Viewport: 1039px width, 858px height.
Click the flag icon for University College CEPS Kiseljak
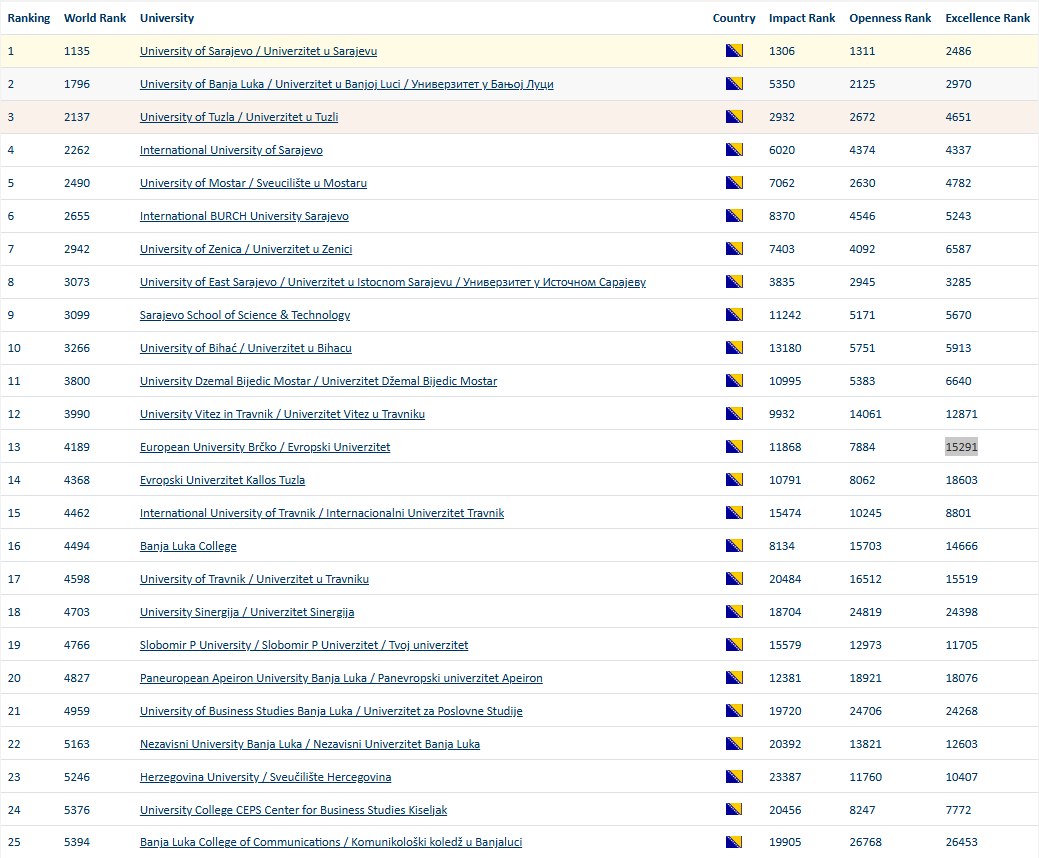point(734,810)
